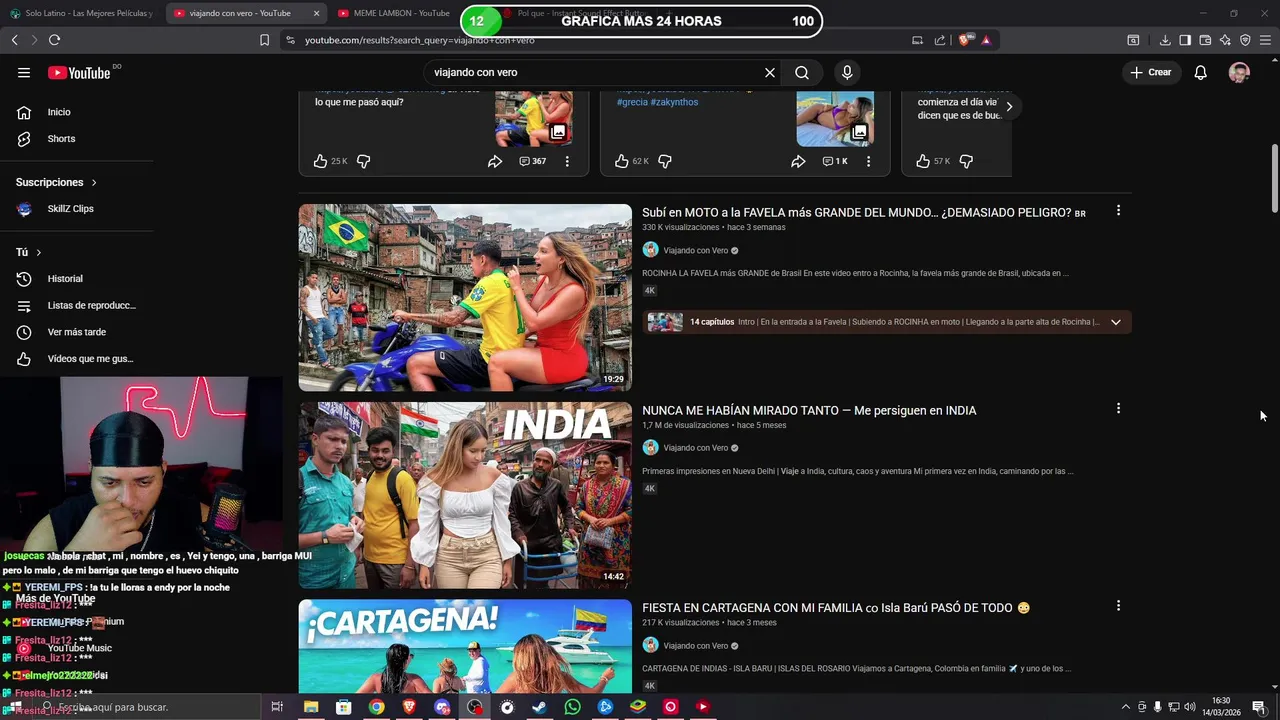Click the CARTAGENA video thumbnail
This screenshot has width=1280, height=720.
465,646
